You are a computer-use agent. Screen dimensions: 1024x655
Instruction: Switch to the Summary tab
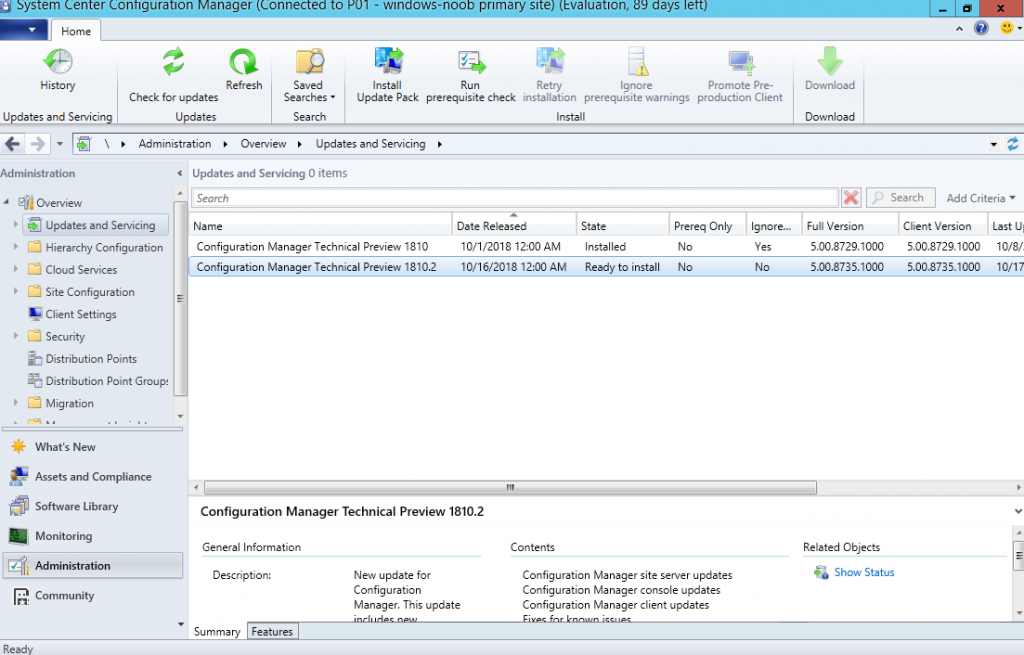click(217, 631)
